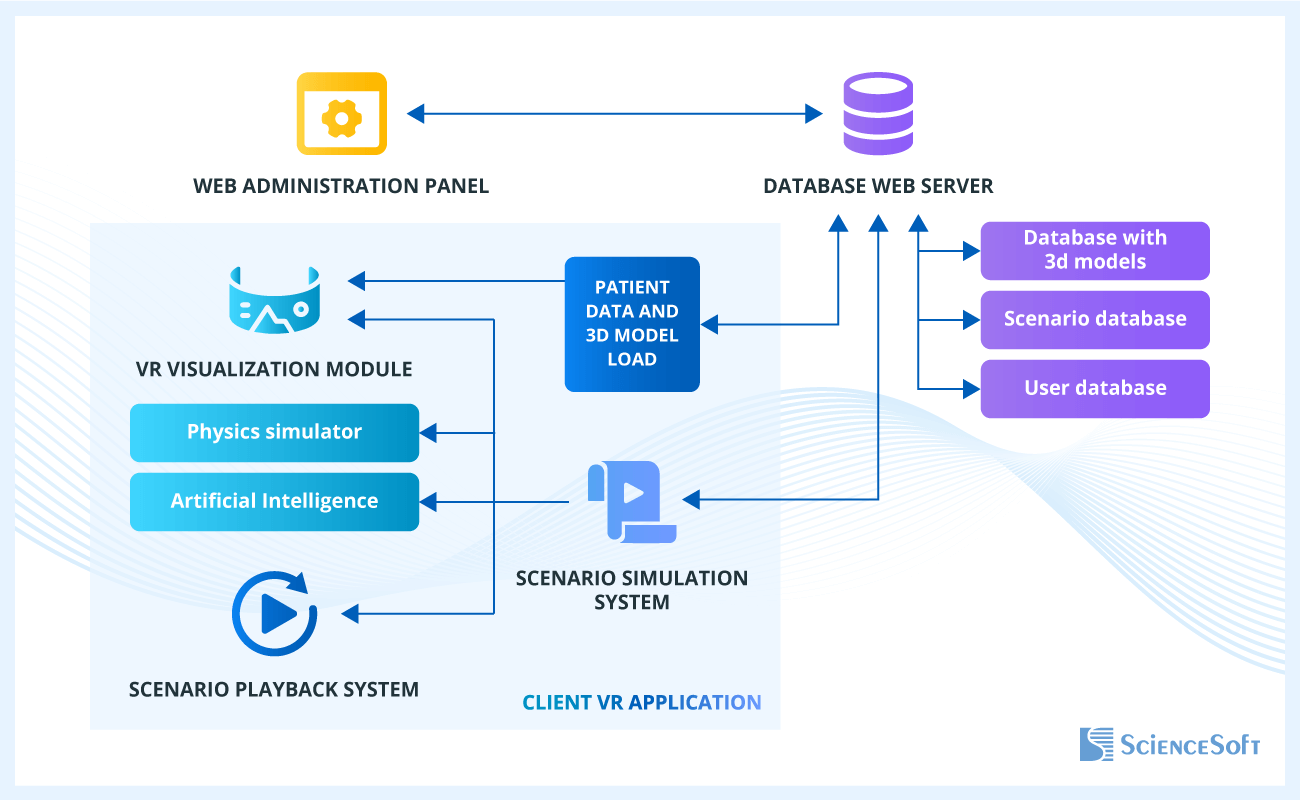The image size is (1300, 800).
Task: Click the DATABASE WEB SERVER label
Action: click(x=878, y=186)
